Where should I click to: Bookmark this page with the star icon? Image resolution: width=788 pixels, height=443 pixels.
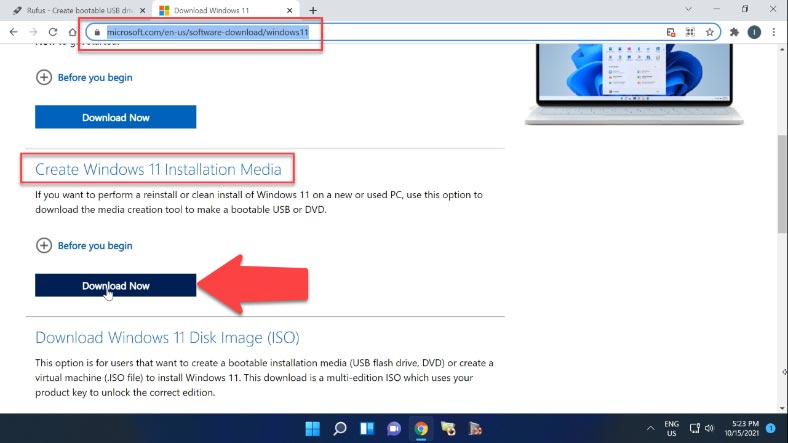710,32
